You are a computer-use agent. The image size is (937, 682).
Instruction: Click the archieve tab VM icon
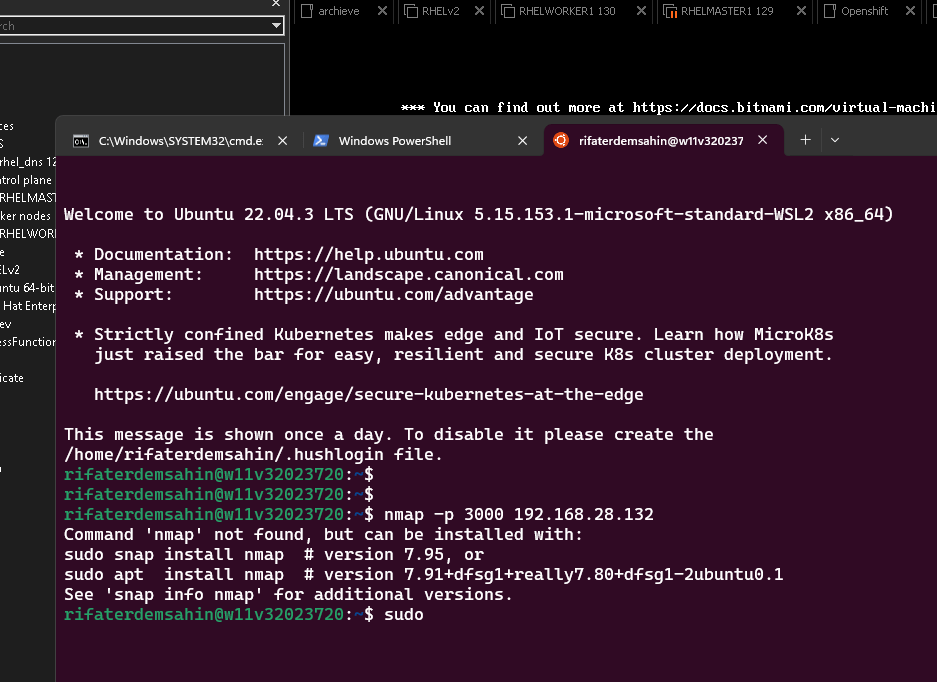(307, 11)
